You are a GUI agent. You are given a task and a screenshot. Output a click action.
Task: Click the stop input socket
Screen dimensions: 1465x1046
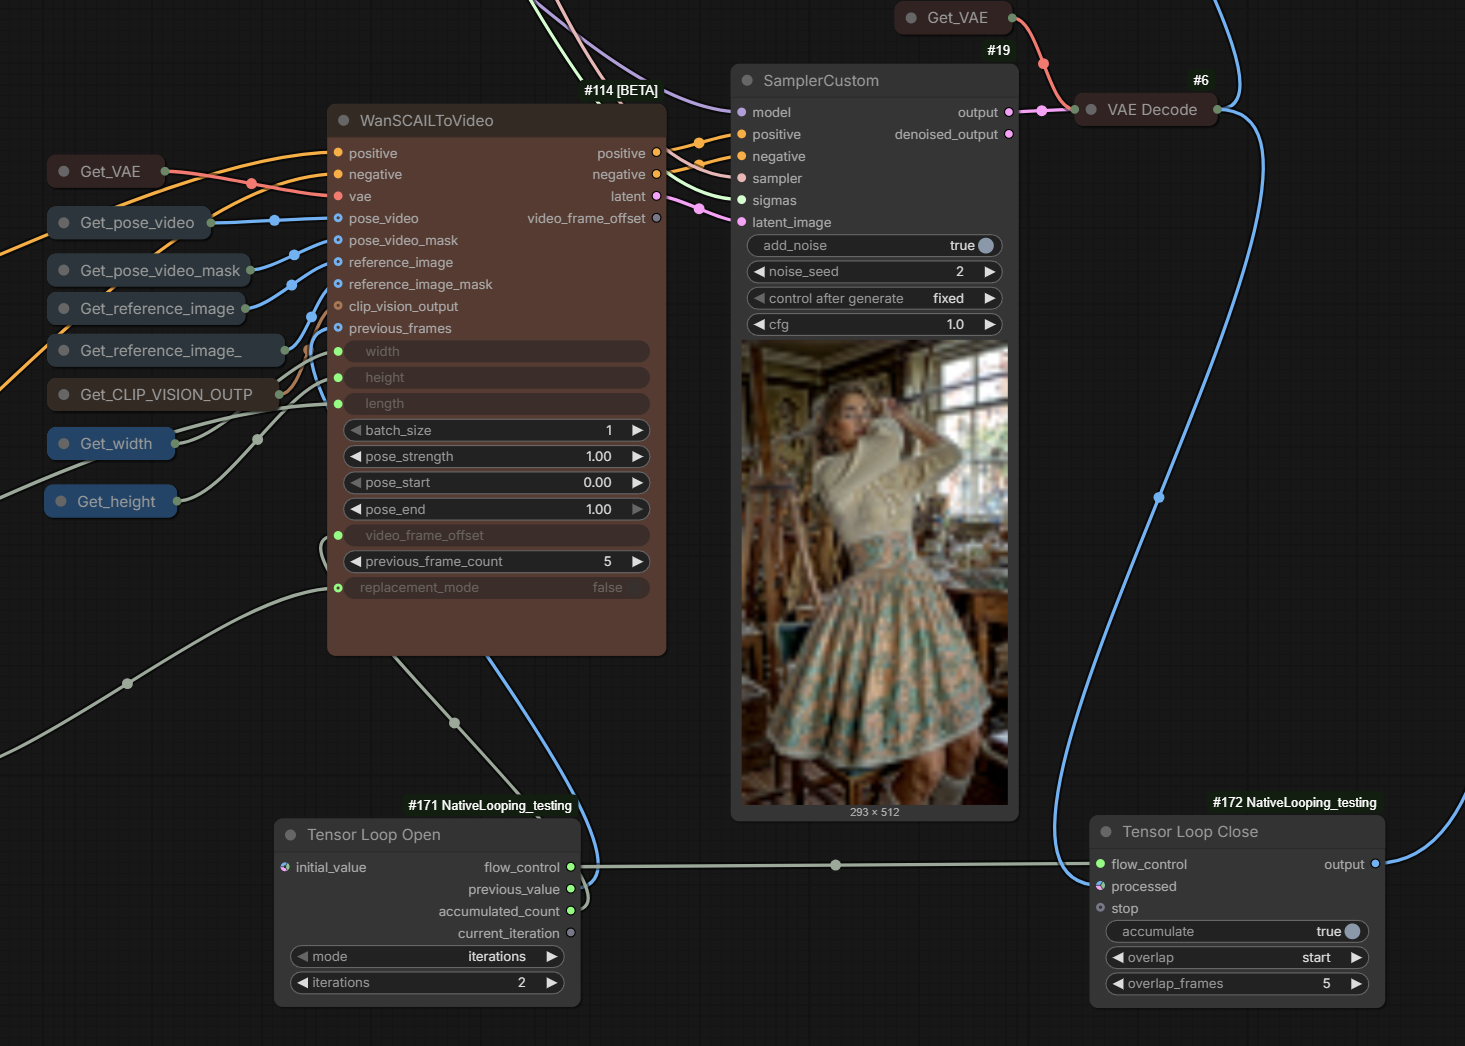pyautogui.click(x=1100, y=908)
